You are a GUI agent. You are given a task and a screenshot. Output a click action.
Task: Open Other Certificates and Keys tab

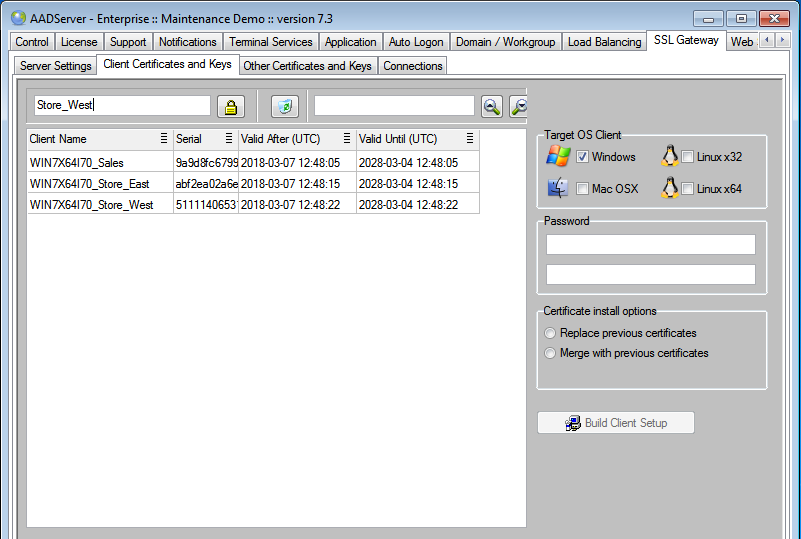(x=307, y=66)
